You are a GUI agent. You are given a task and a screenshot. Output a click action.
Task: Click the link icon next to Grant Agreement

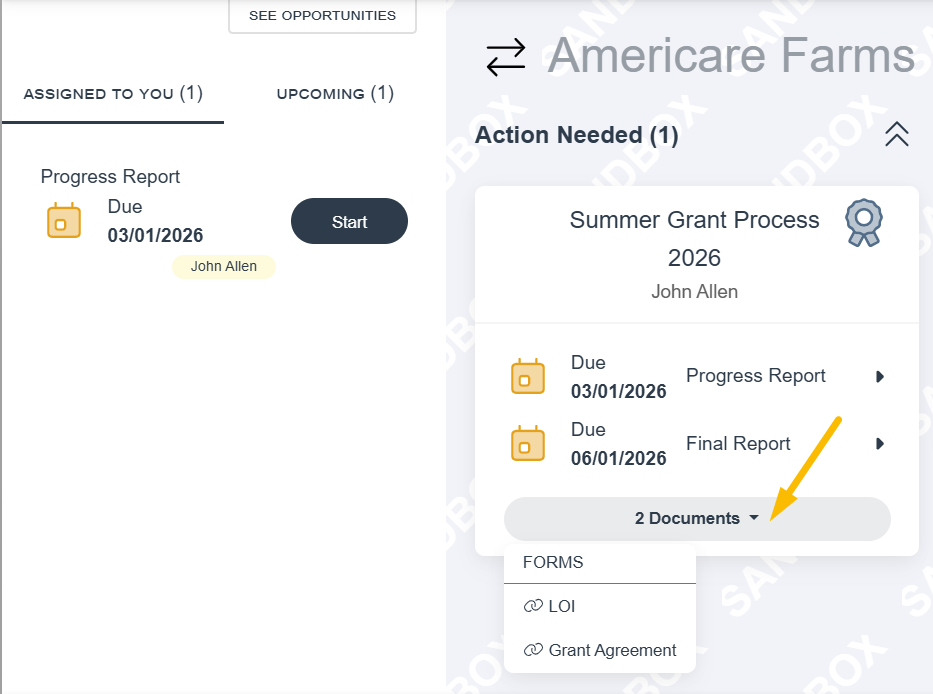point(533,650)
